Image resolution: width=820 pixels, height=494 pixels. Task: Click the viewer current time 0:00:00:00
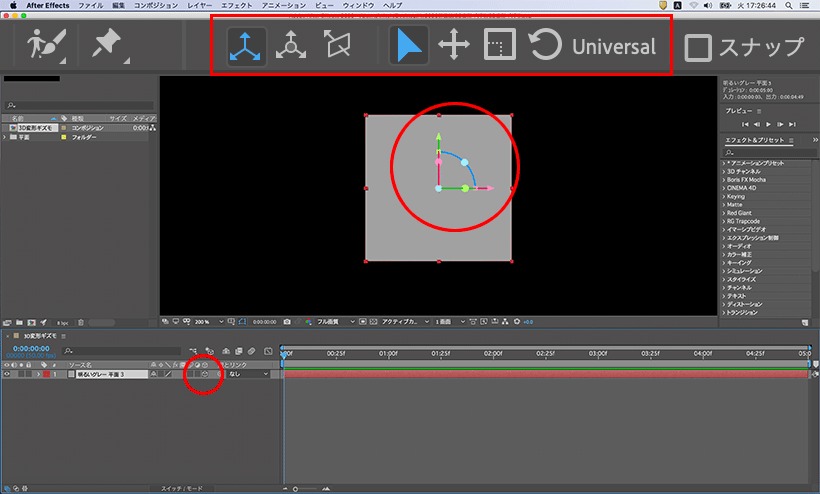(265, 322)
